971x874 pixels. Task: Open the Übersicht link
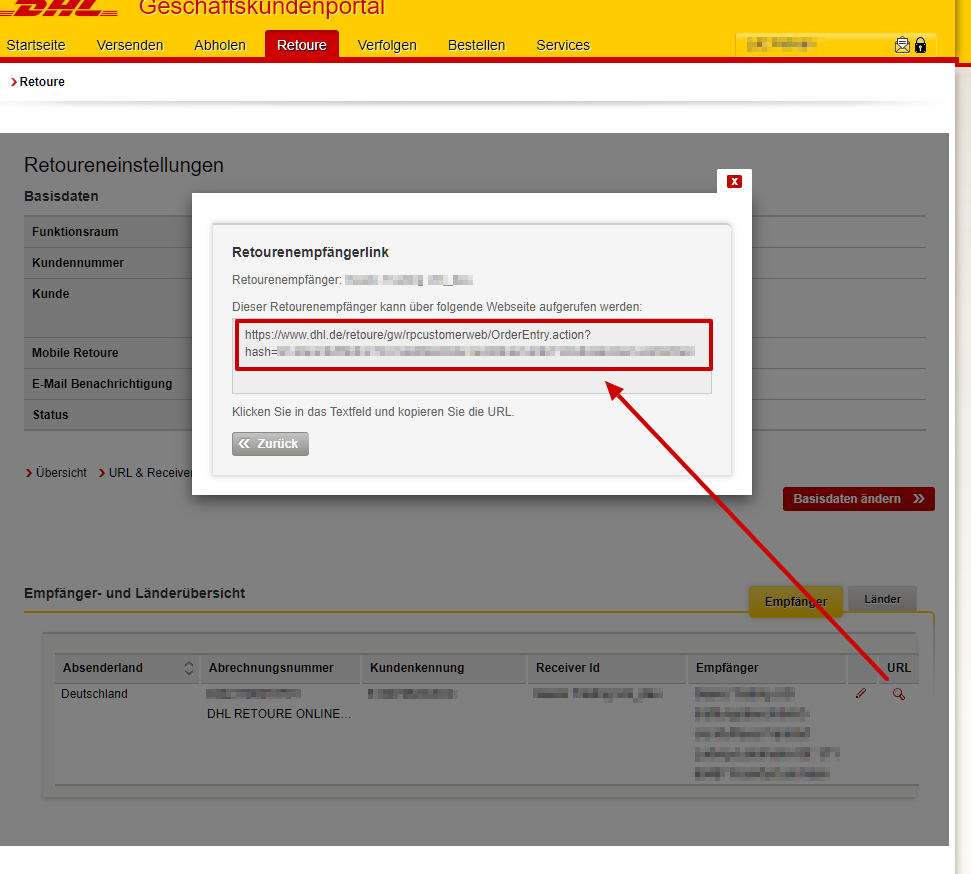click(61, 473)
